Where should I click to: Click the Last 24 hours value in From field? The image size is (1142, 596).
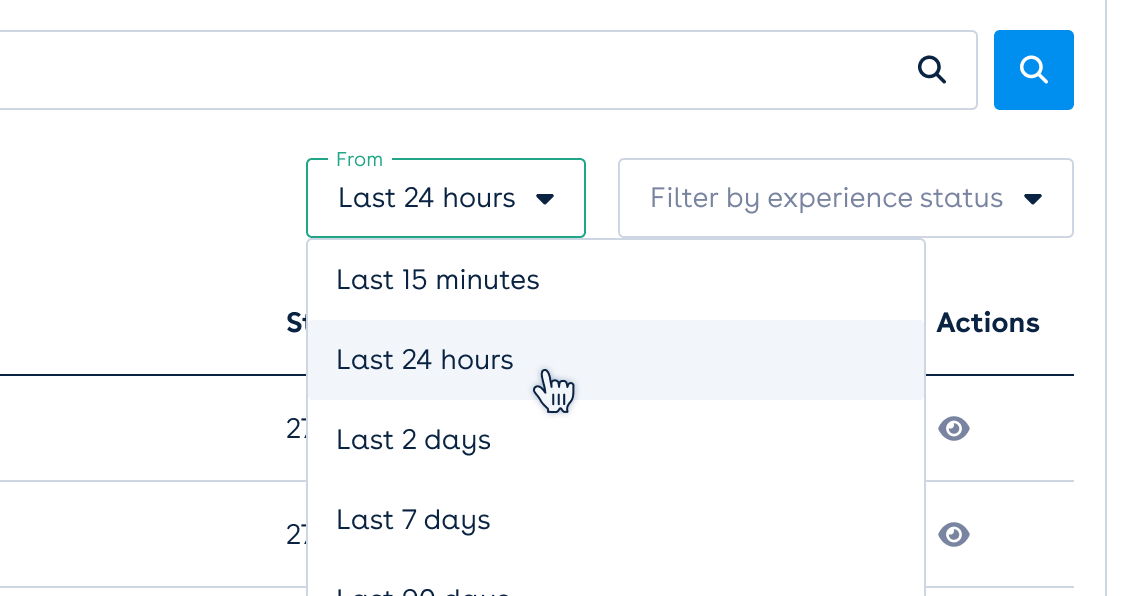(427, 198)
